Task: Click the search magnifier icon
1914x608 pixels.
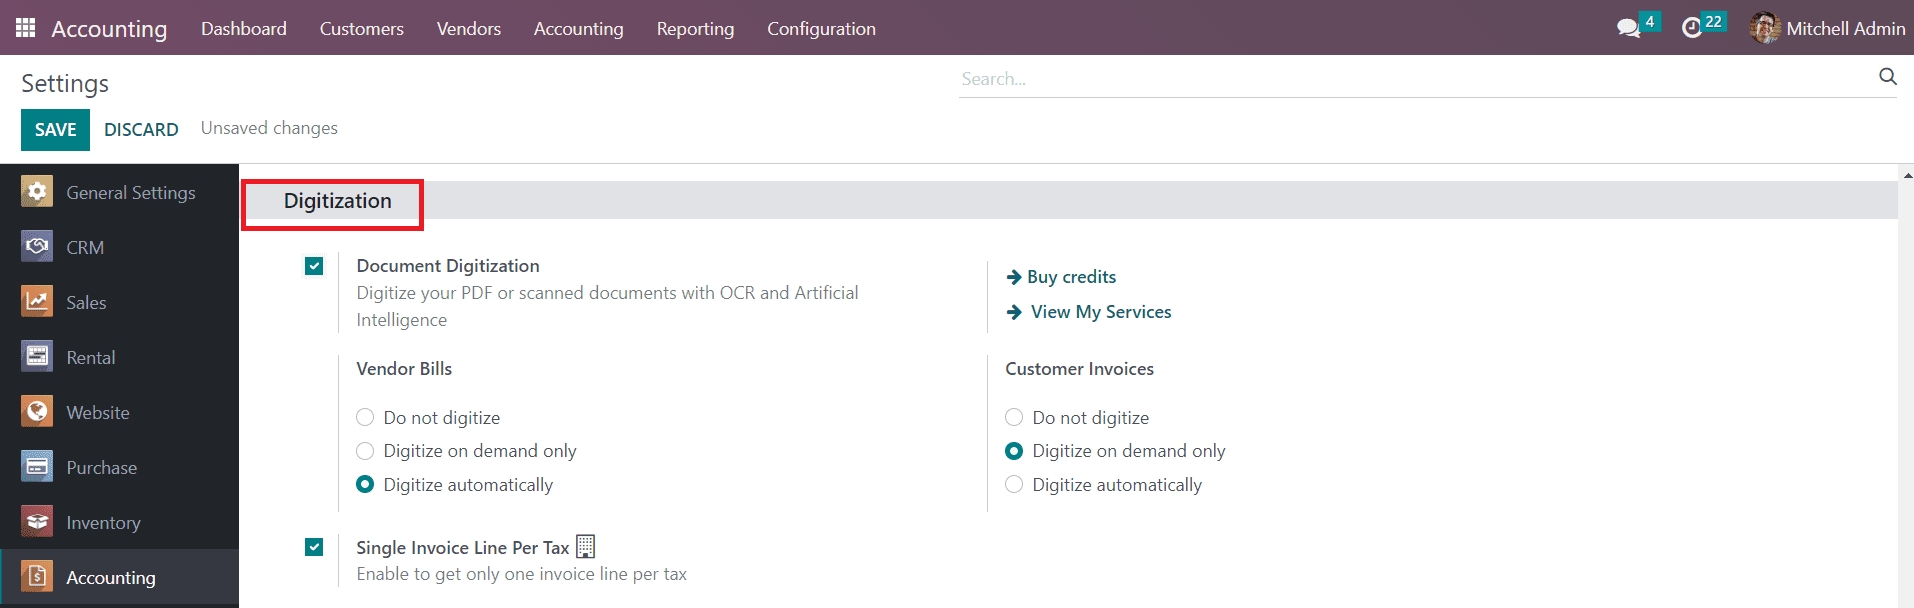Action: pyautogui.click(x=1887, y=77)
